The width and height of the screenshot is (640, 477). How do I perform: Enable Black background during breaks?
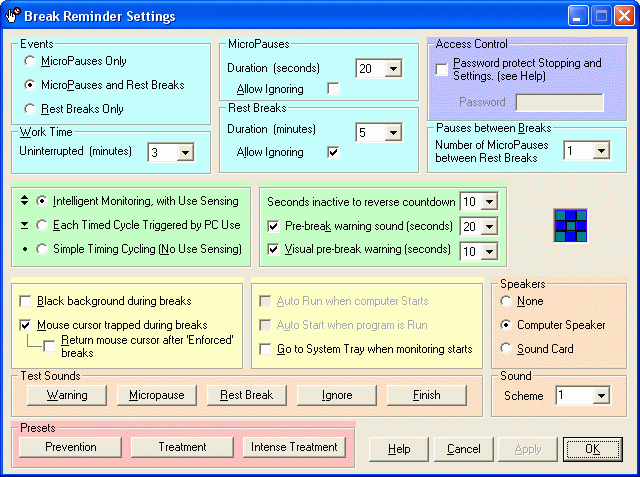(25, 302)
